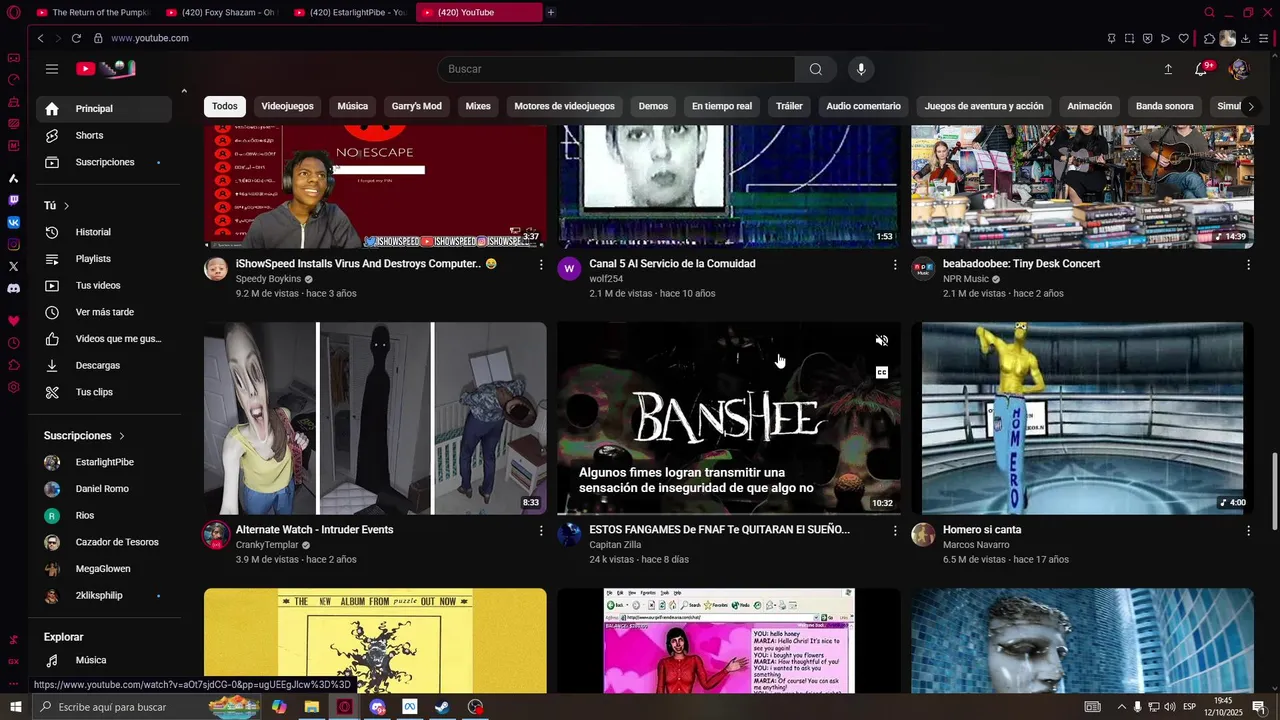Open the VK icon in the sidebar
The height and width of the screenshot is (720, 1280).
tap(14, 222)
